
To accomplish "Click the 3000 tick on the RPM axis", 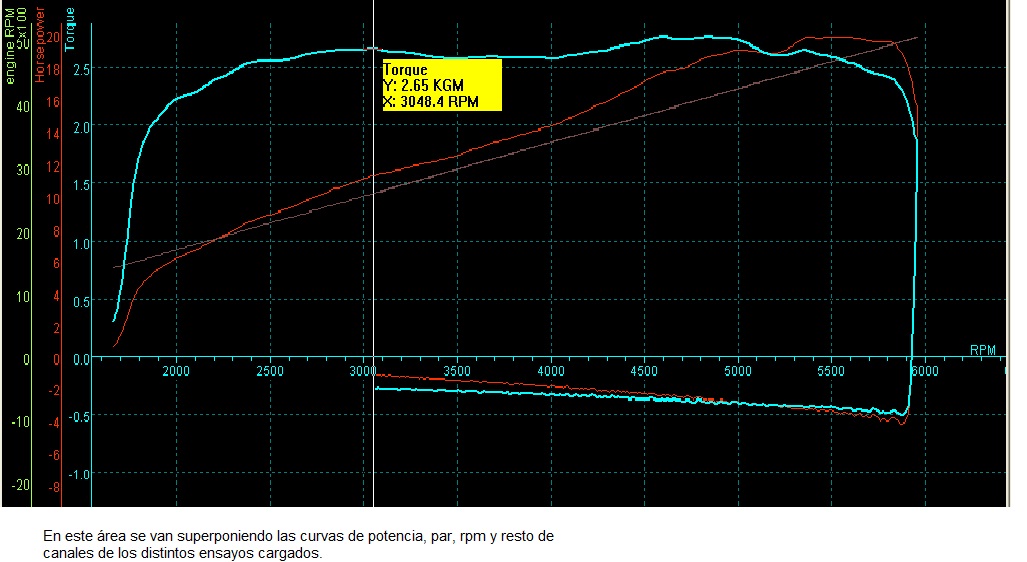I will (x=362, y=371).
